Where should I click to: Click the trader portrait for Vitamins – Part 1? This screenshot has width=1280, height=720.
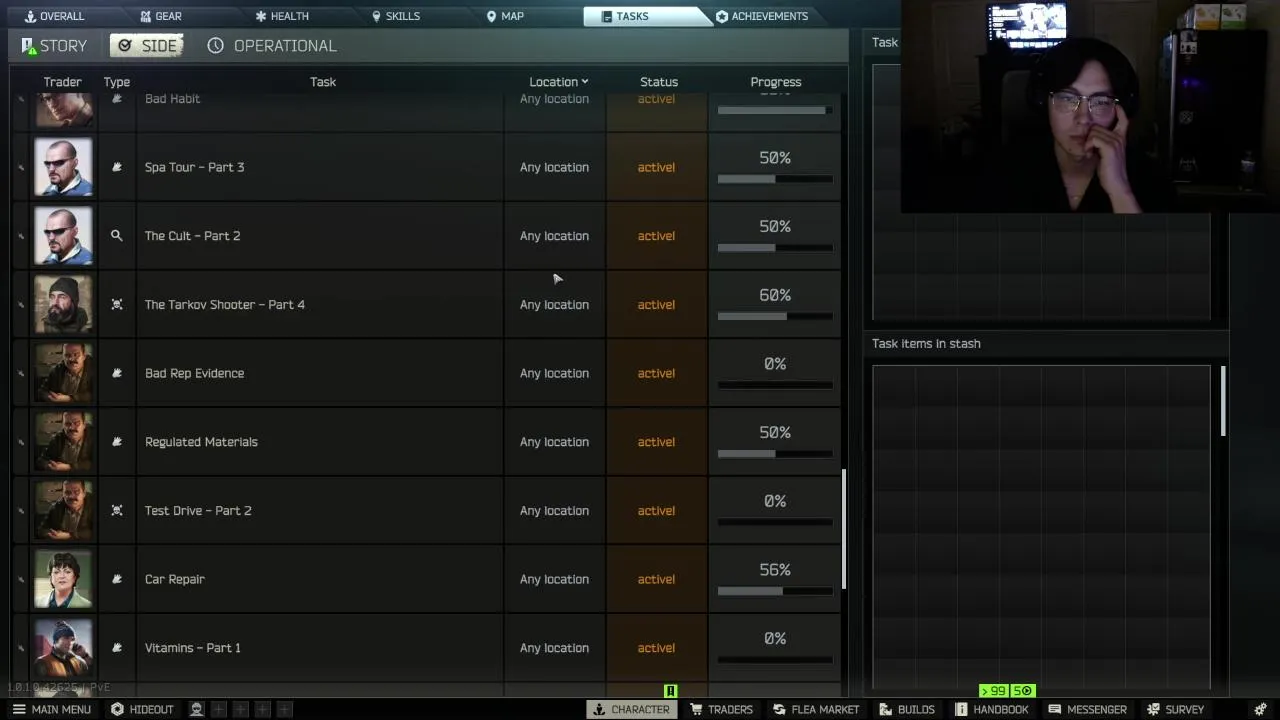tap(63, 648)
